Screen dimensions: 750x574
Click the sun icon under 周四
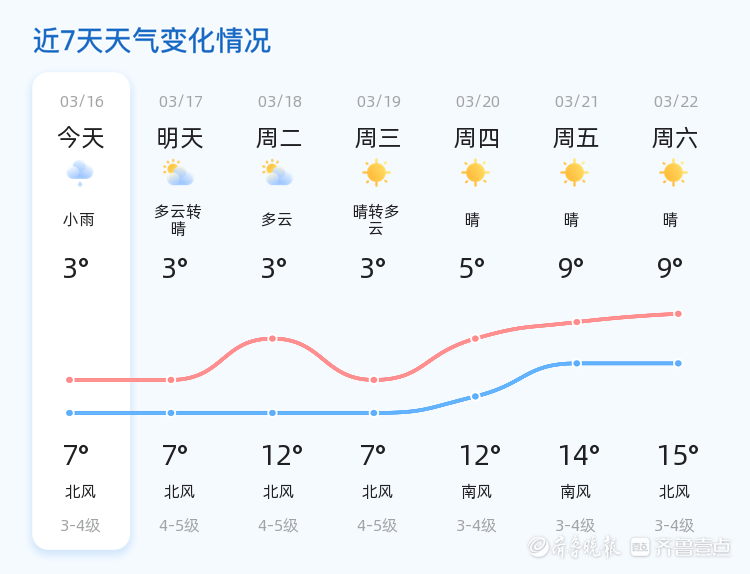click(x=475, y=172)
